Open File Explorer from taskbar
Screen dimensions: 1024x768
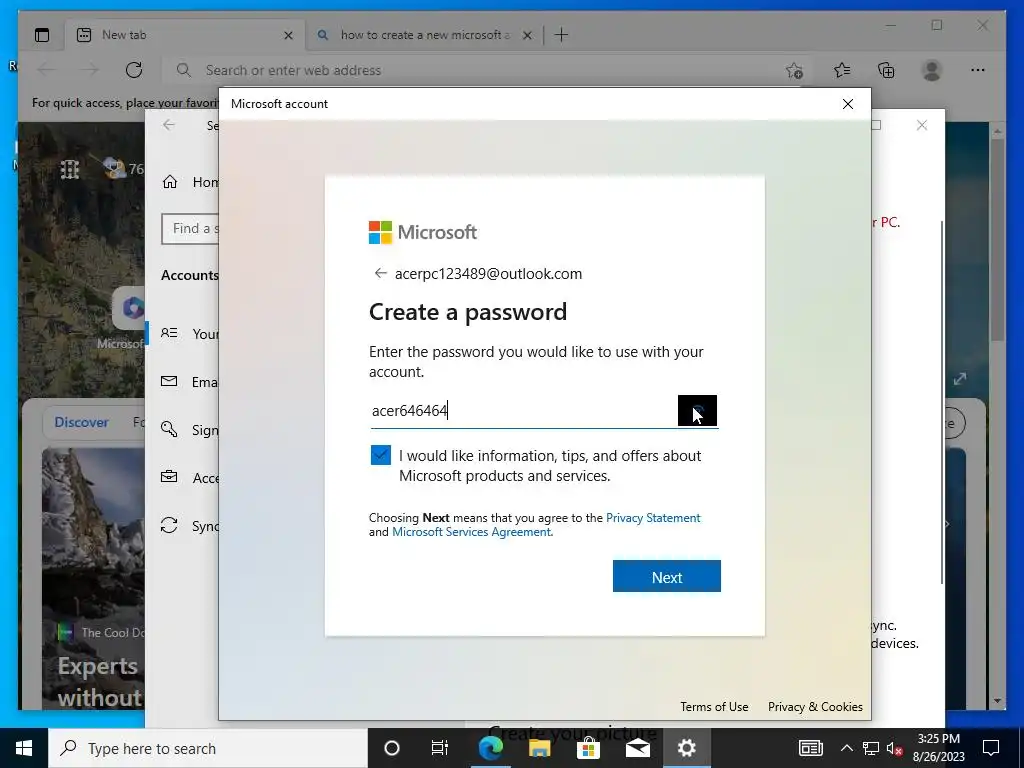[539, 748]
